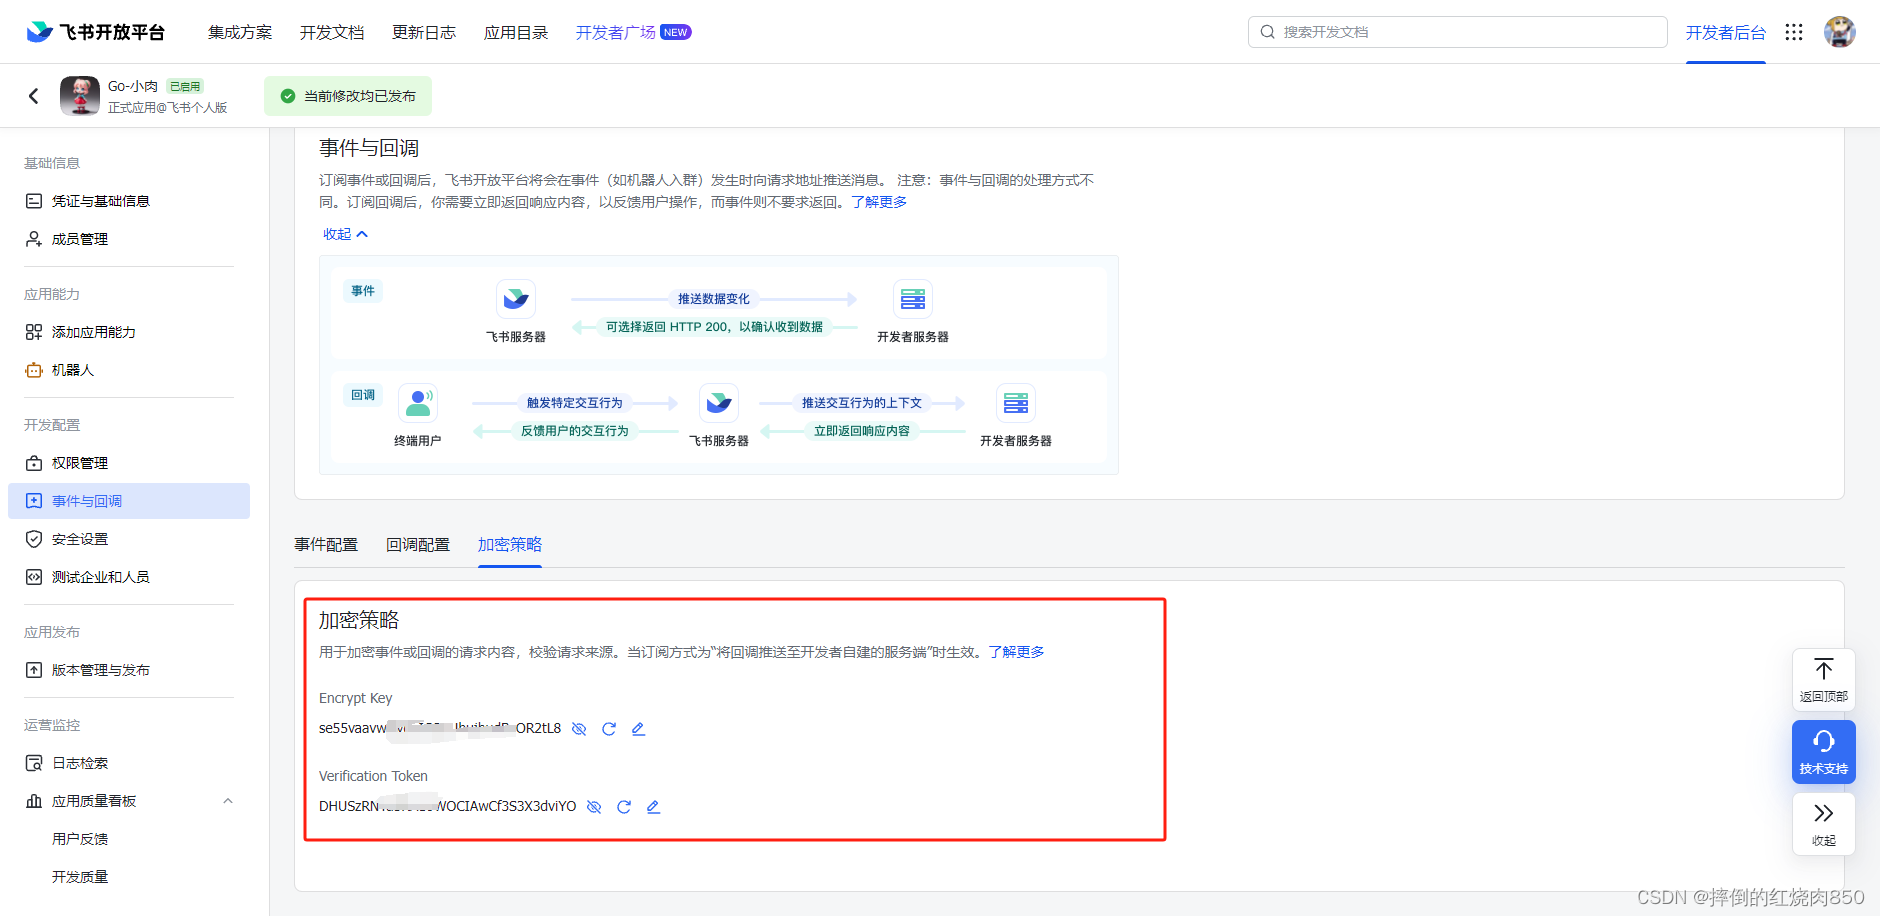Open 开发者广场 in top navigation

[x=633, y=32]
